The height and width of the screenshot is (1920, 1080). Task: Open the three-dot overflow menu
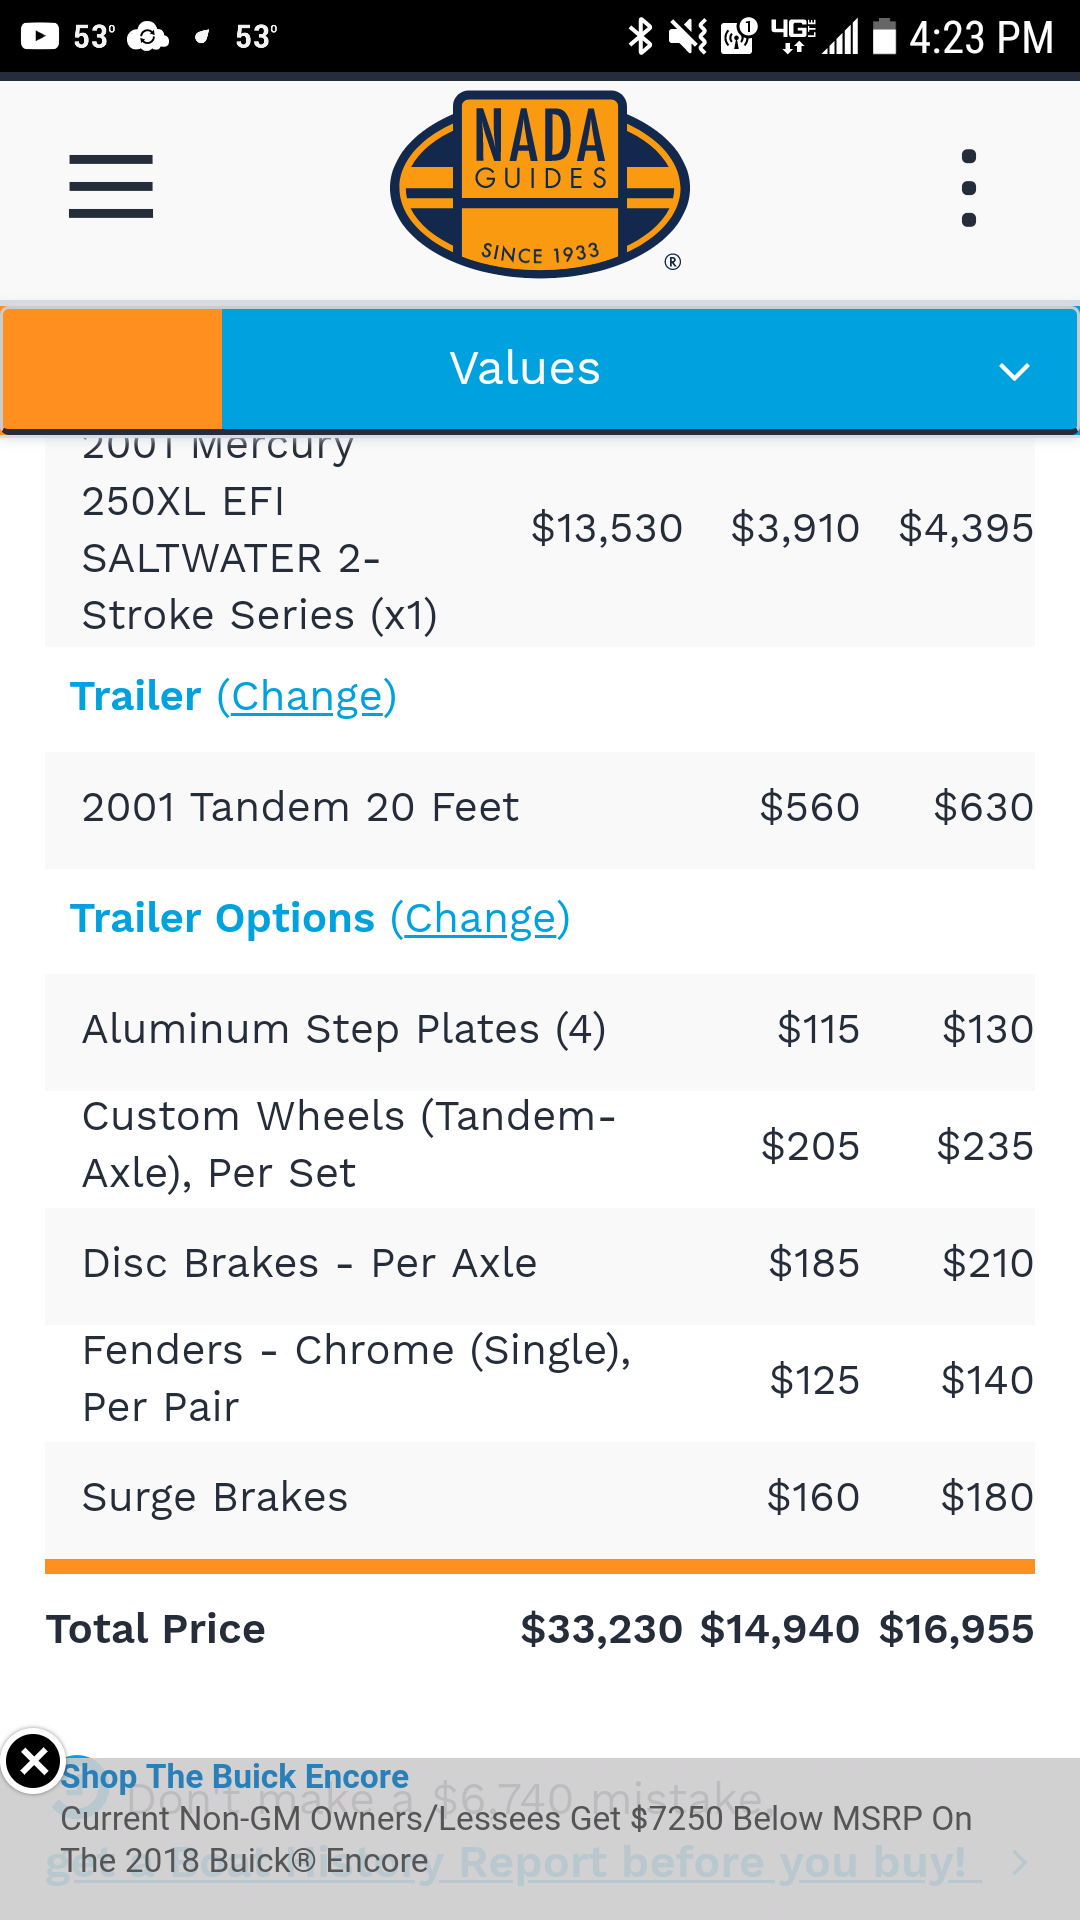(968, 188)
